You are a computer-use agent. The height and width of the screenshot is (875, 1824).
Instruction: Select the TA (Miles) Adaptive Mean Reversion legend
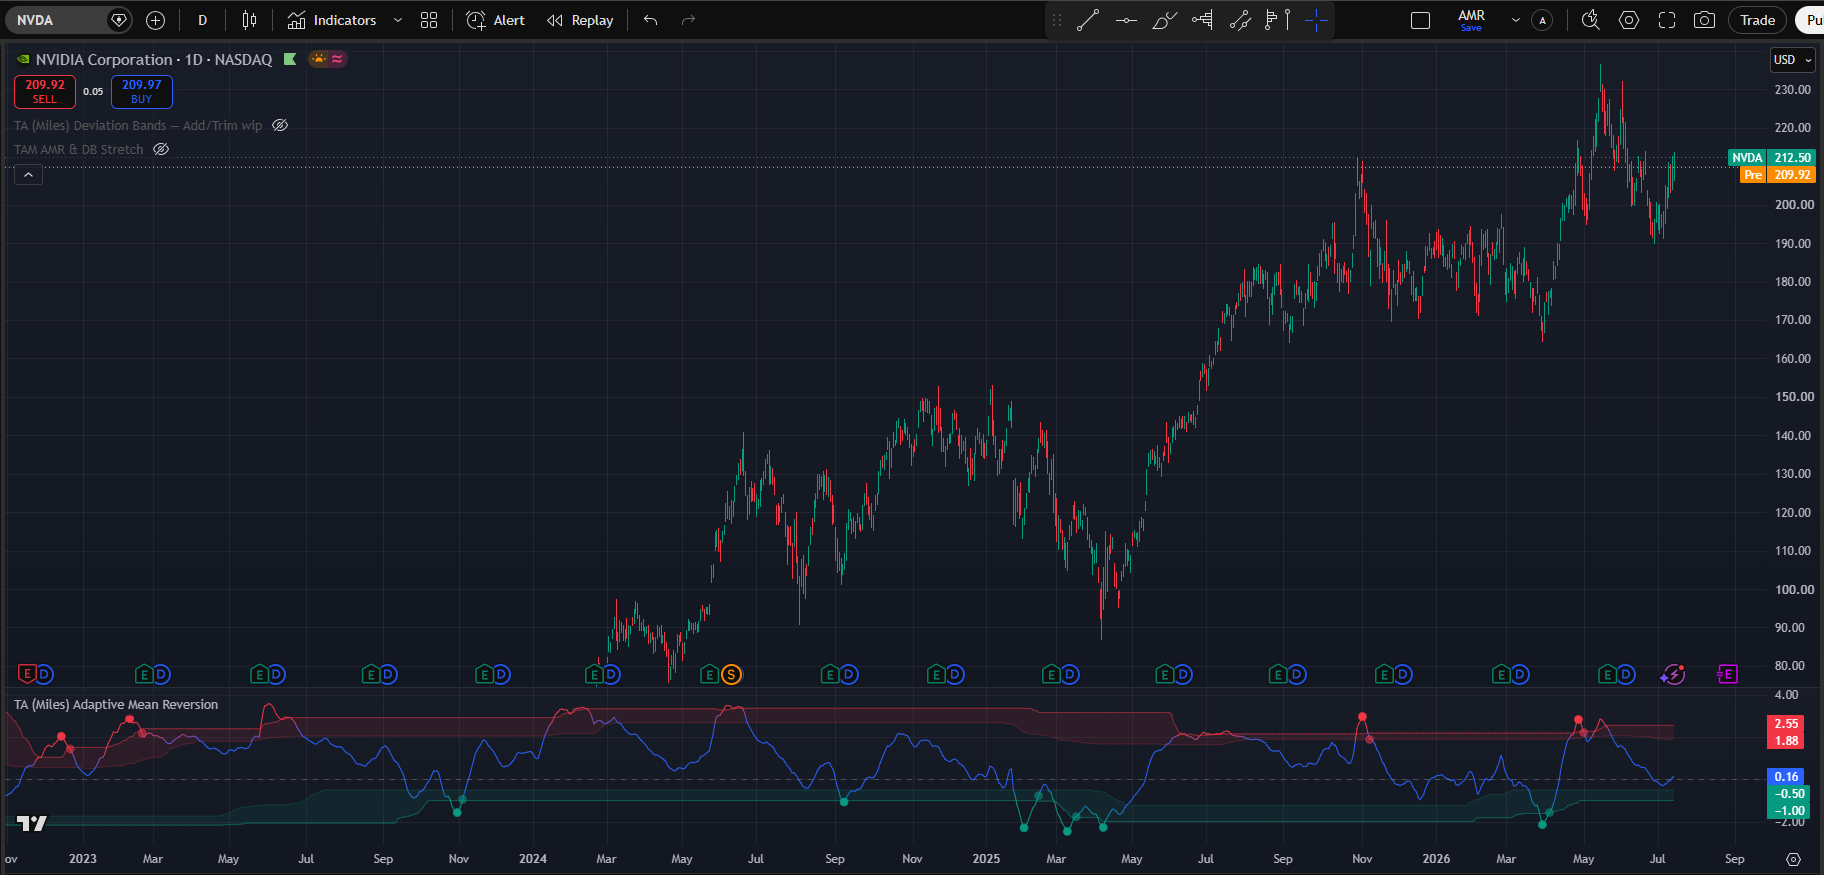pyautogui.click(x=116, y=705)
